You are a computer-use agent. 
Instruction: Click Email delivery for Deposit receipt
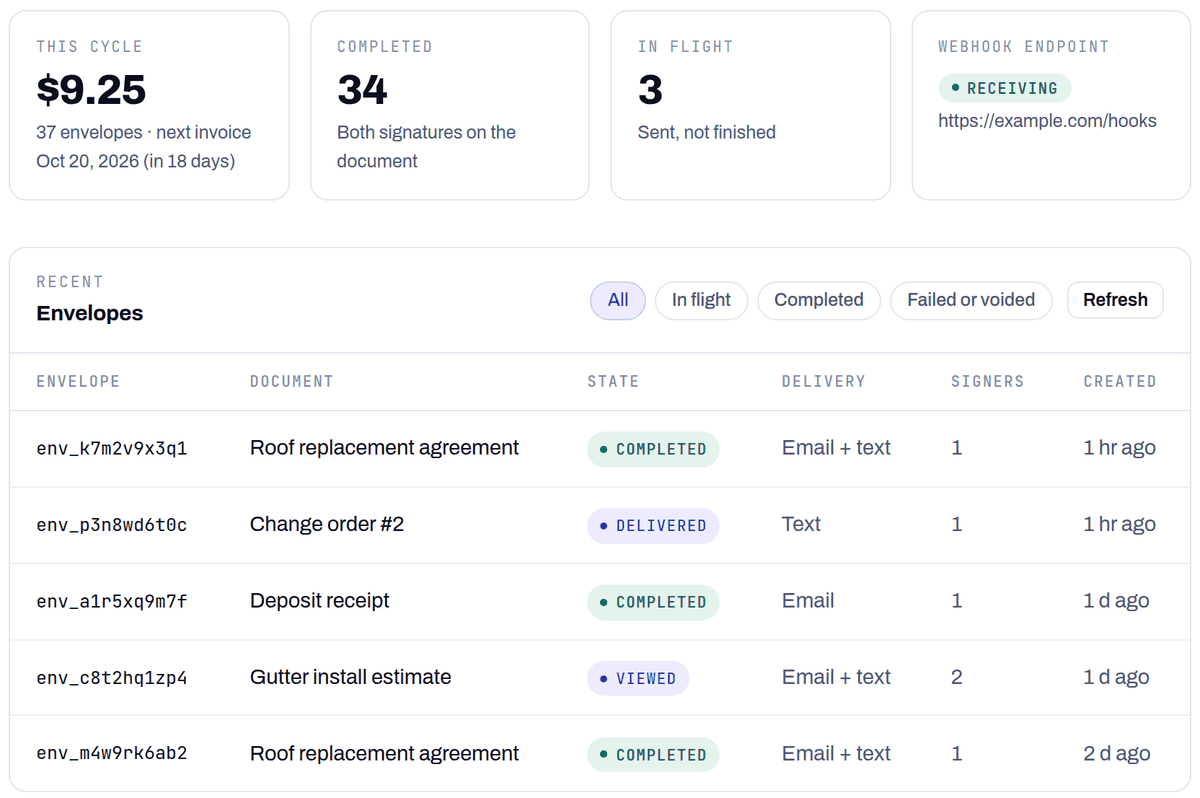coord(808,601)
